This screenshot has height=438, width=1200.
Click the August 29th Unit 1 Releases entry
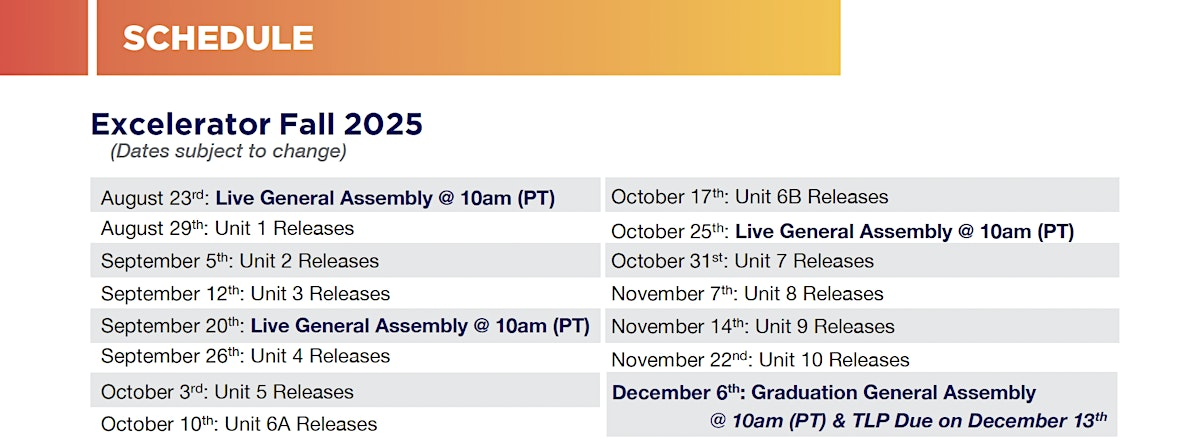(x=227, y=229)
